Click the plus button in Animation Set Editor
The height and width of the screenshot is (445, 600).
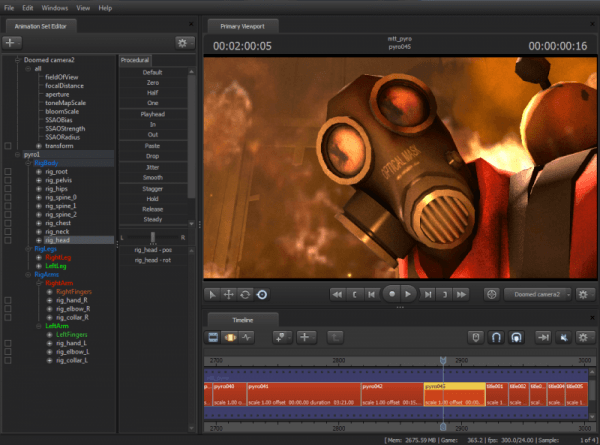pyautogui.click(x=12, y=42)
